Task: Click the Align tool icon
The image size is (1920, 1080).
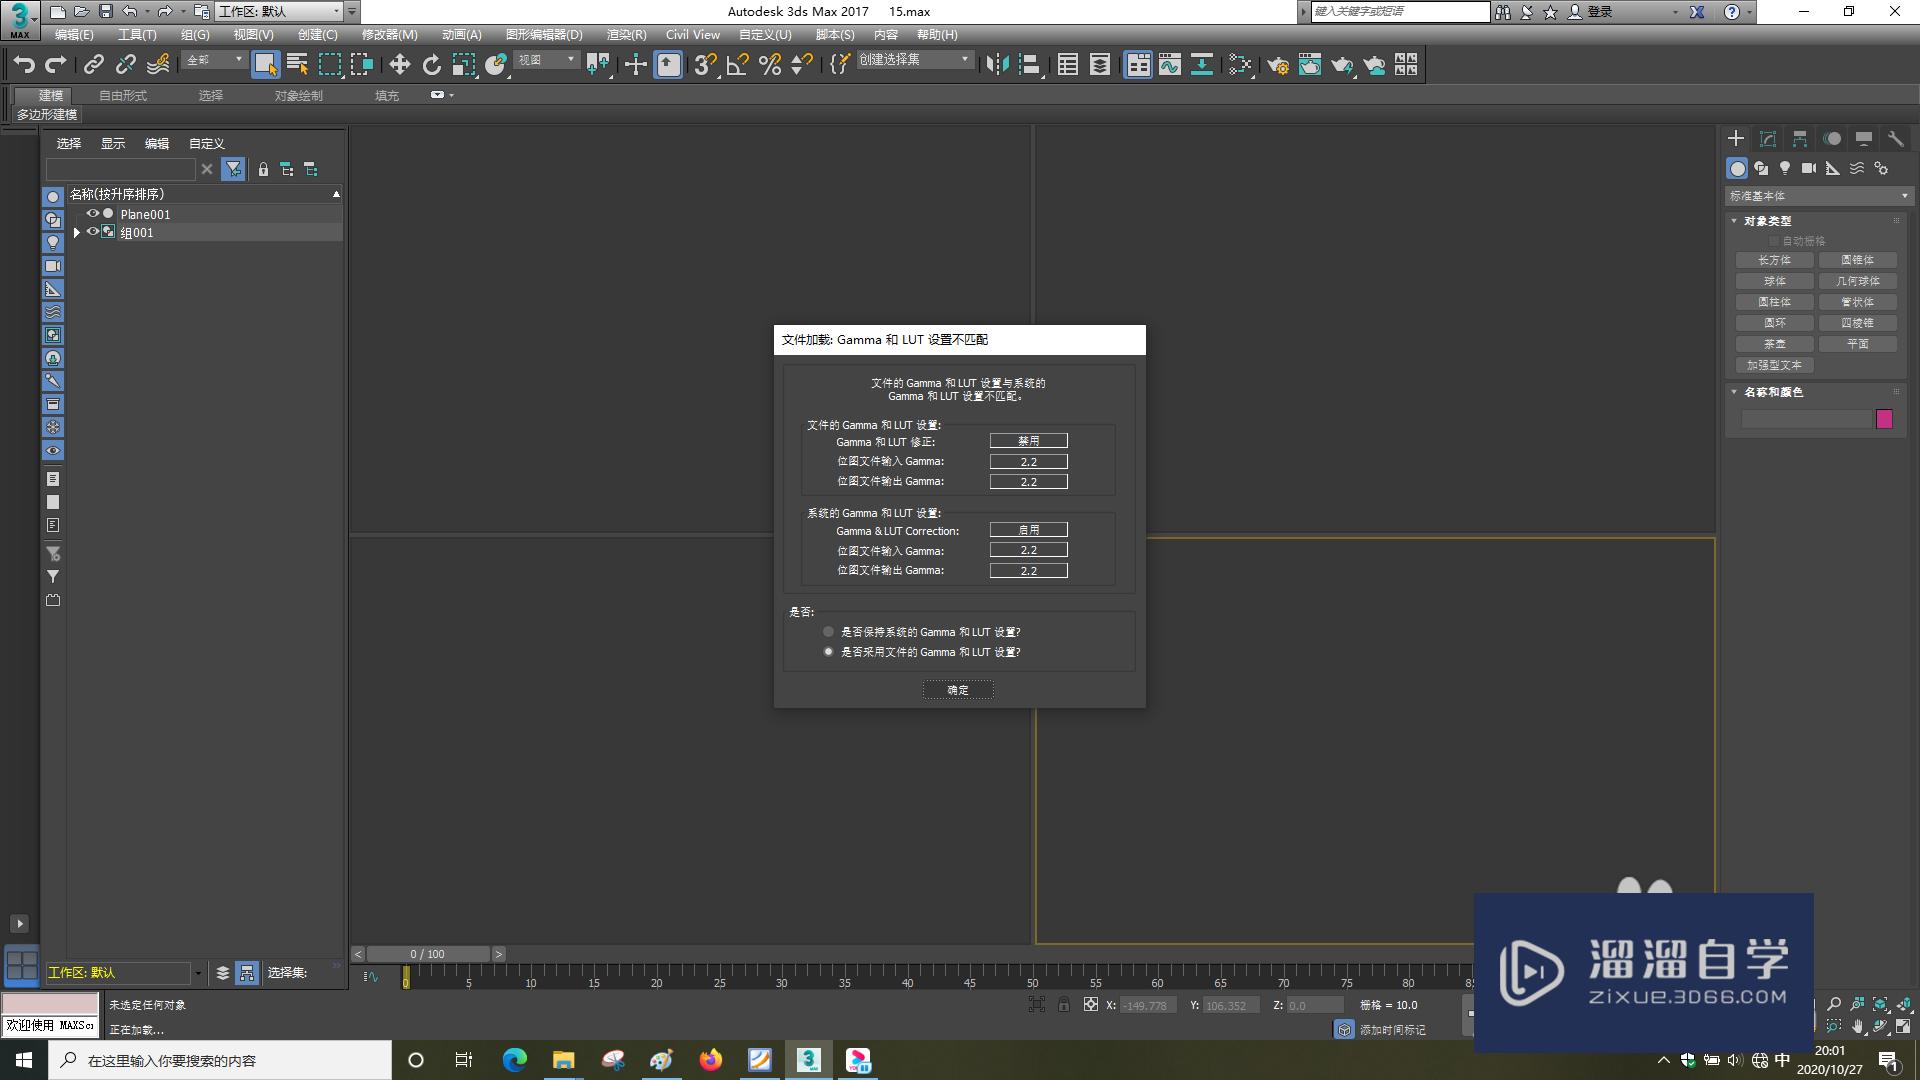Action: point(1029,65)
